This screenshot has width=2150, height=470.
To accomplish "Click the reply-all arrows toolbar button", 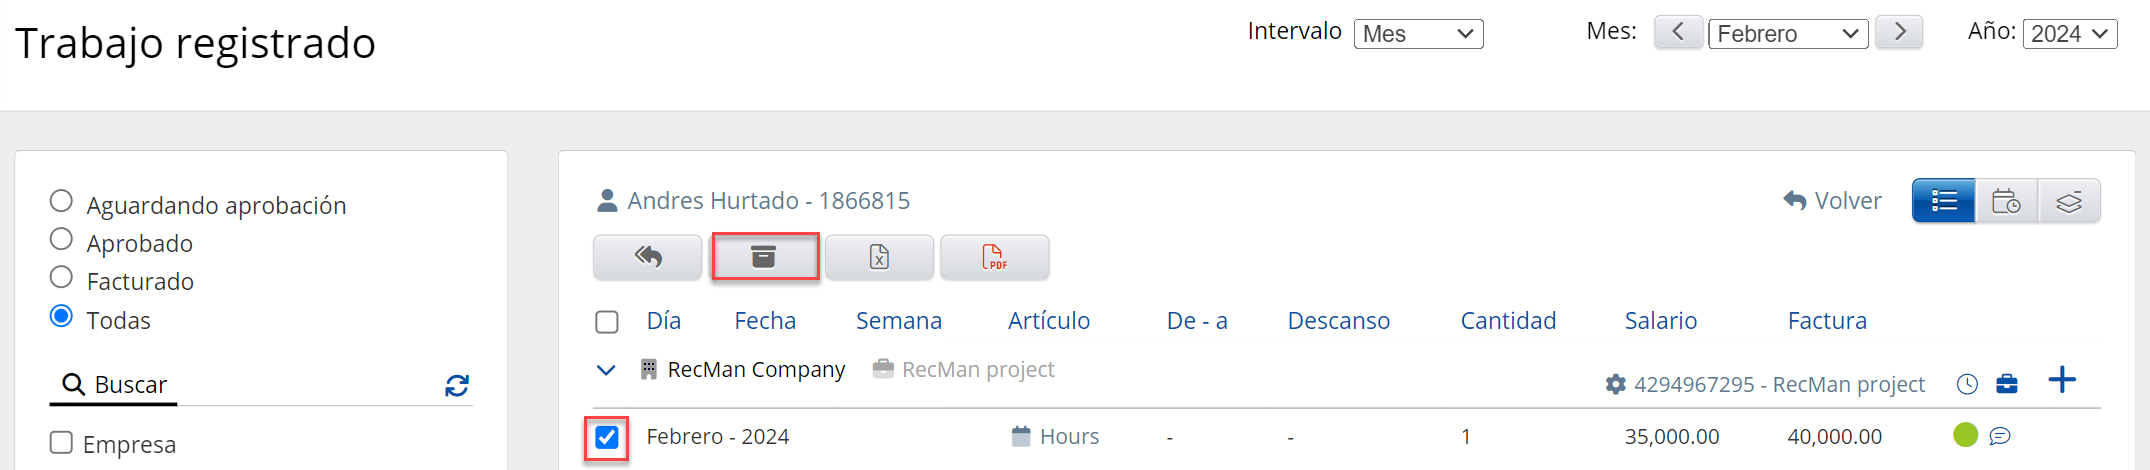I will (x=648, y=257).
